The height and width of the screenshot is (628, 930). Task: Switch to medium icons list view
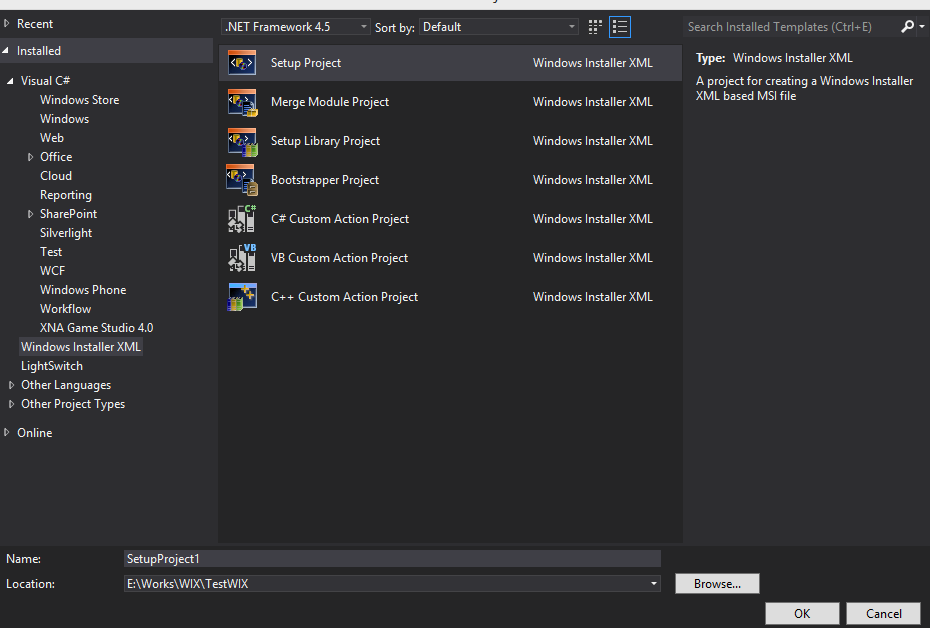pos(620,27)
